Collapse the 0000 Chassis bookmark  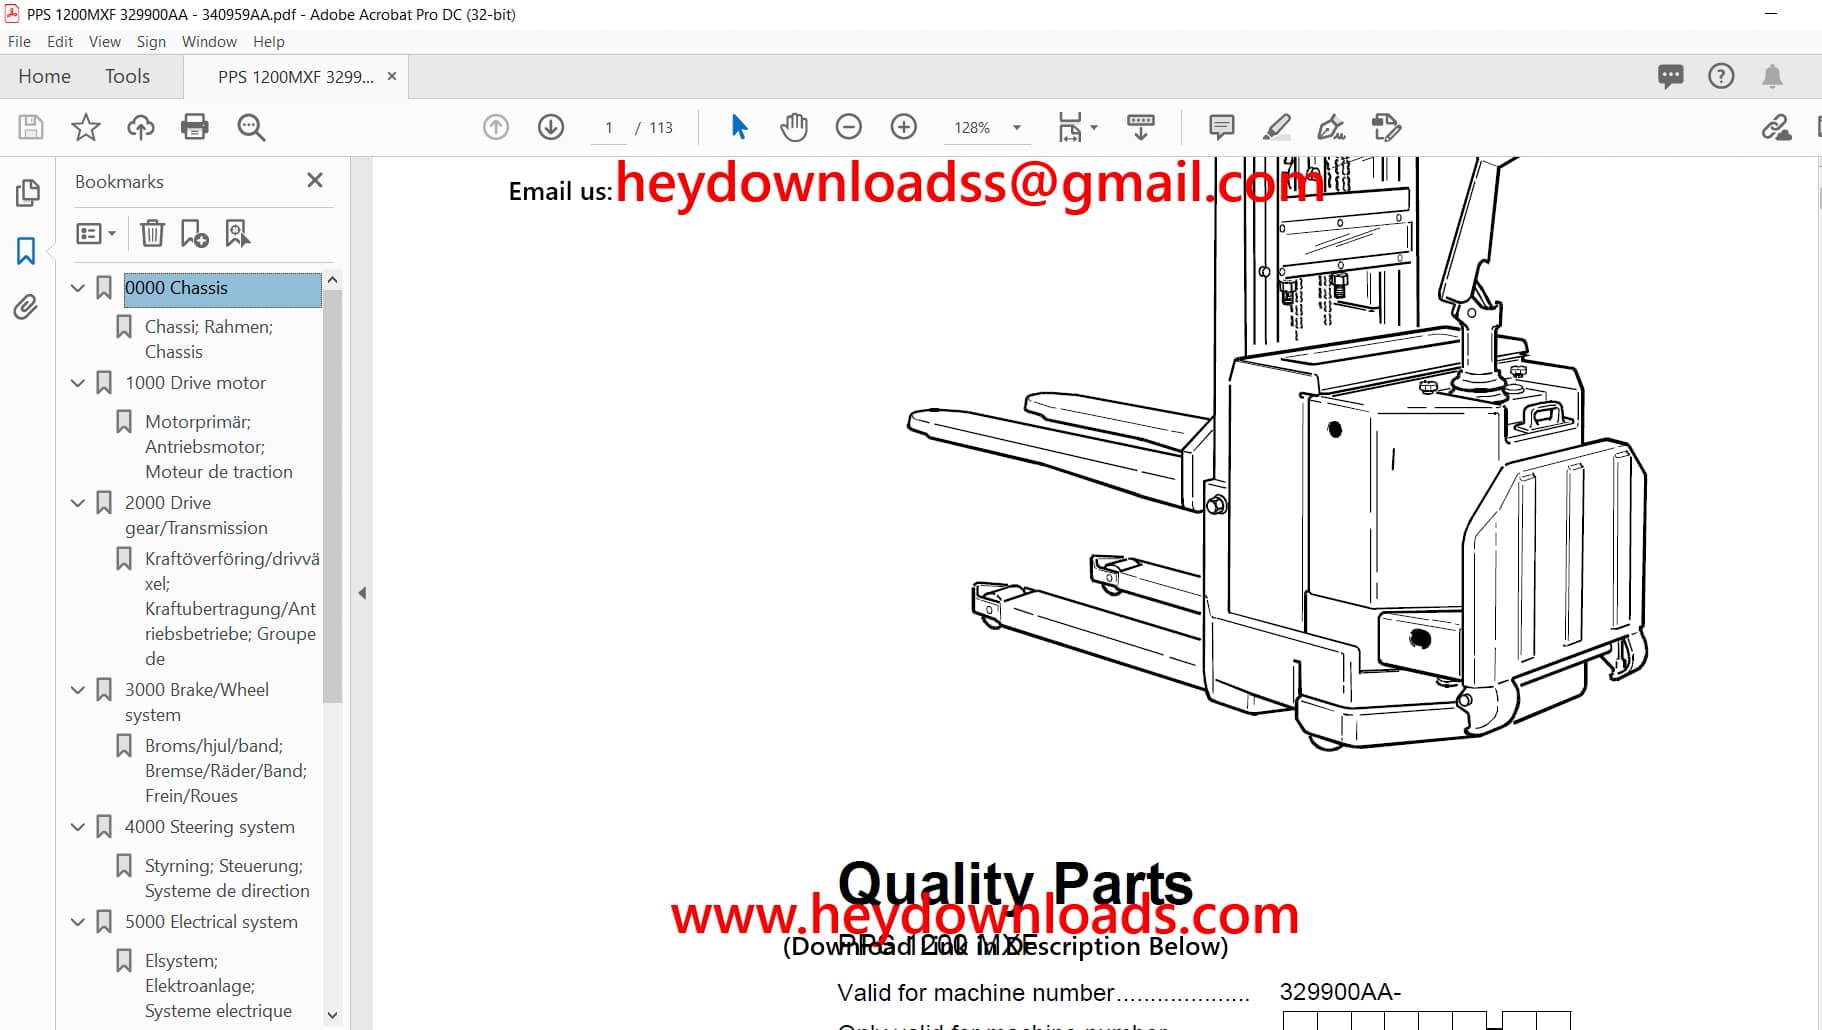(x=78, y=287)
